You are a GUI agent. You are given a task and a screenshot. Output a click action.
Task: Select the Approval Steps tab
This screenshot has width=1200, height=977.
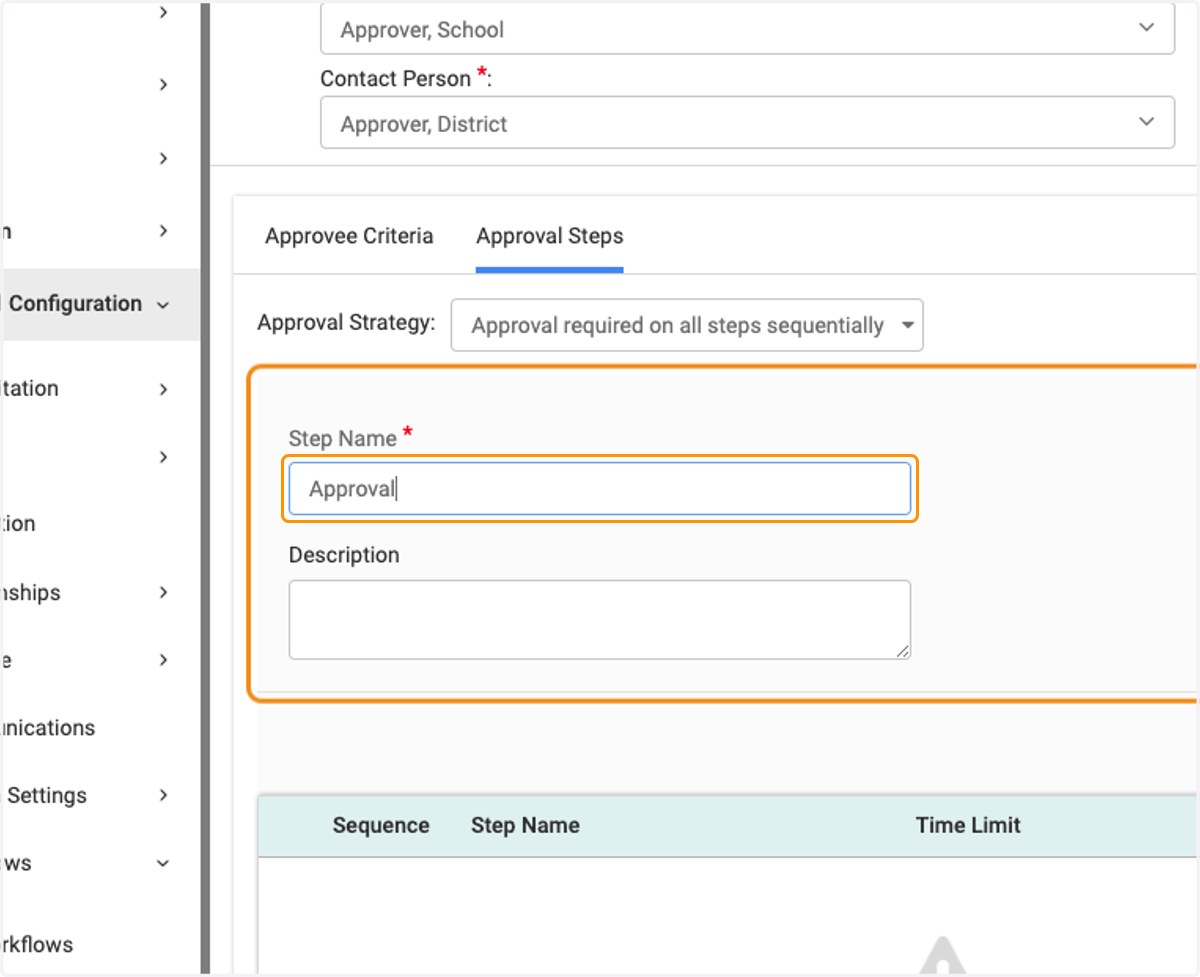[550, 236]
